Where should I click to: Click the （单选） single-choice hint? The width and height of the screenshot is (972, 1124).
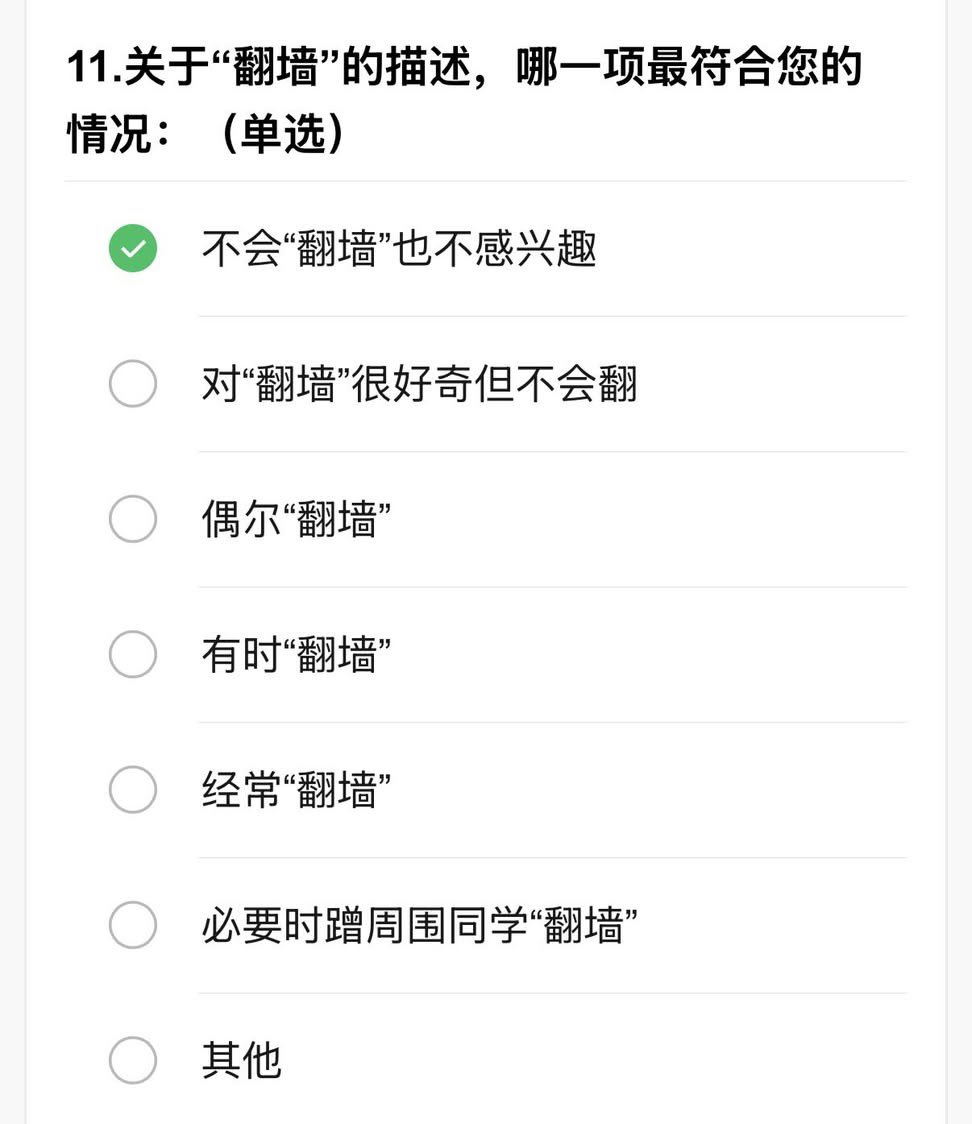click(x=283, y=134)
